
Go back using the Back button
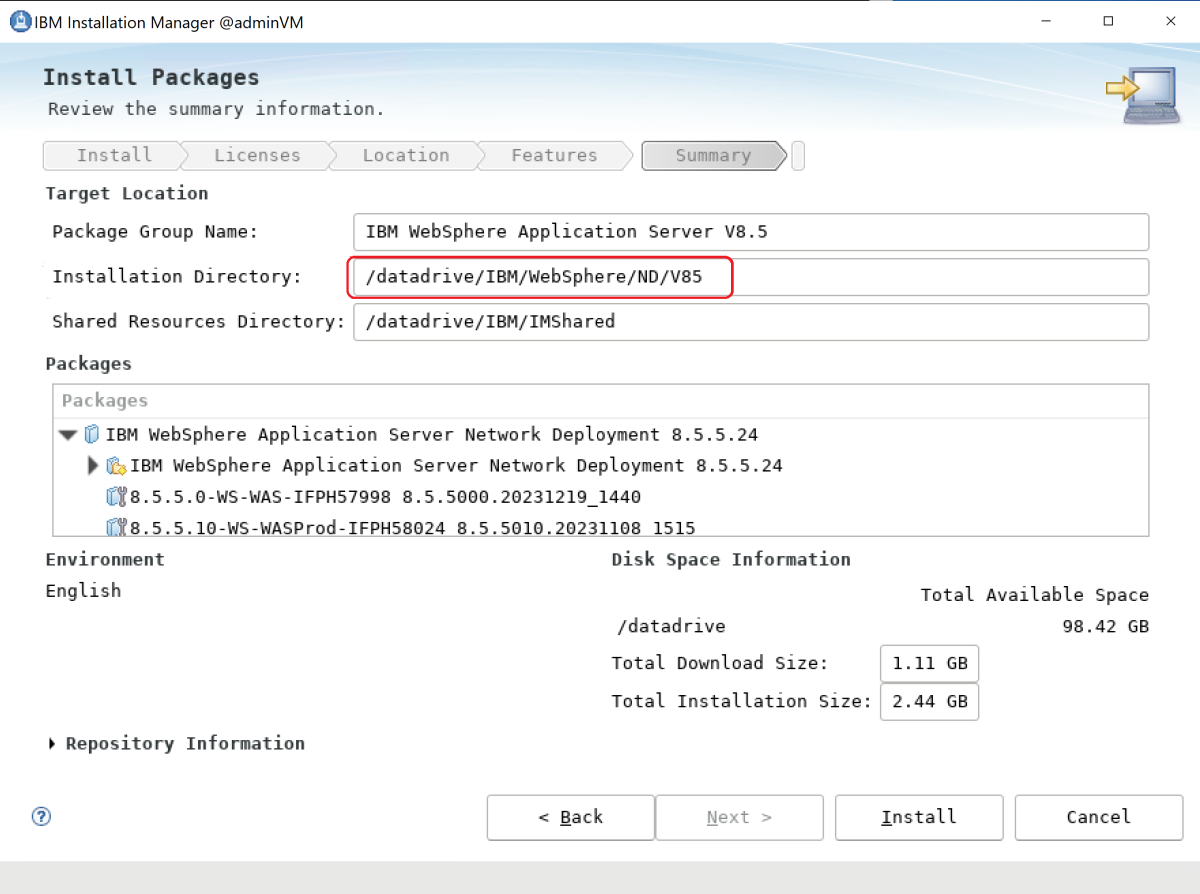[570, 817]
